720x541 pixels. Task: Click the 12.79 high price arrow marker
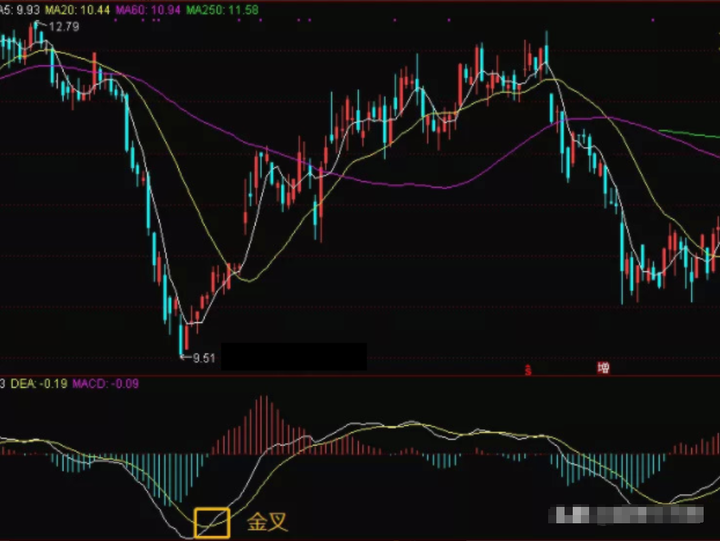click(59, 26)
